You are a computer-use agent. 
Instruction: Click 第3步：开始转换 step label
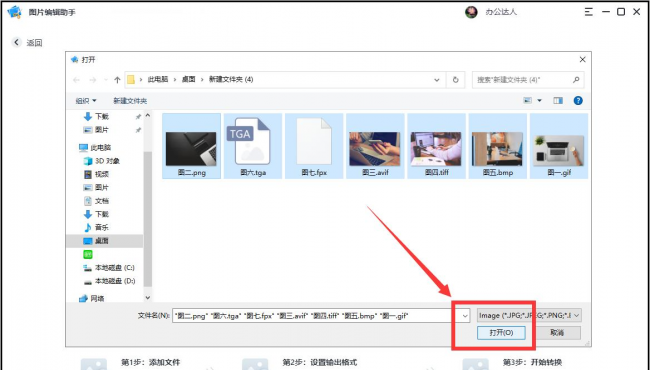point(532,363)
